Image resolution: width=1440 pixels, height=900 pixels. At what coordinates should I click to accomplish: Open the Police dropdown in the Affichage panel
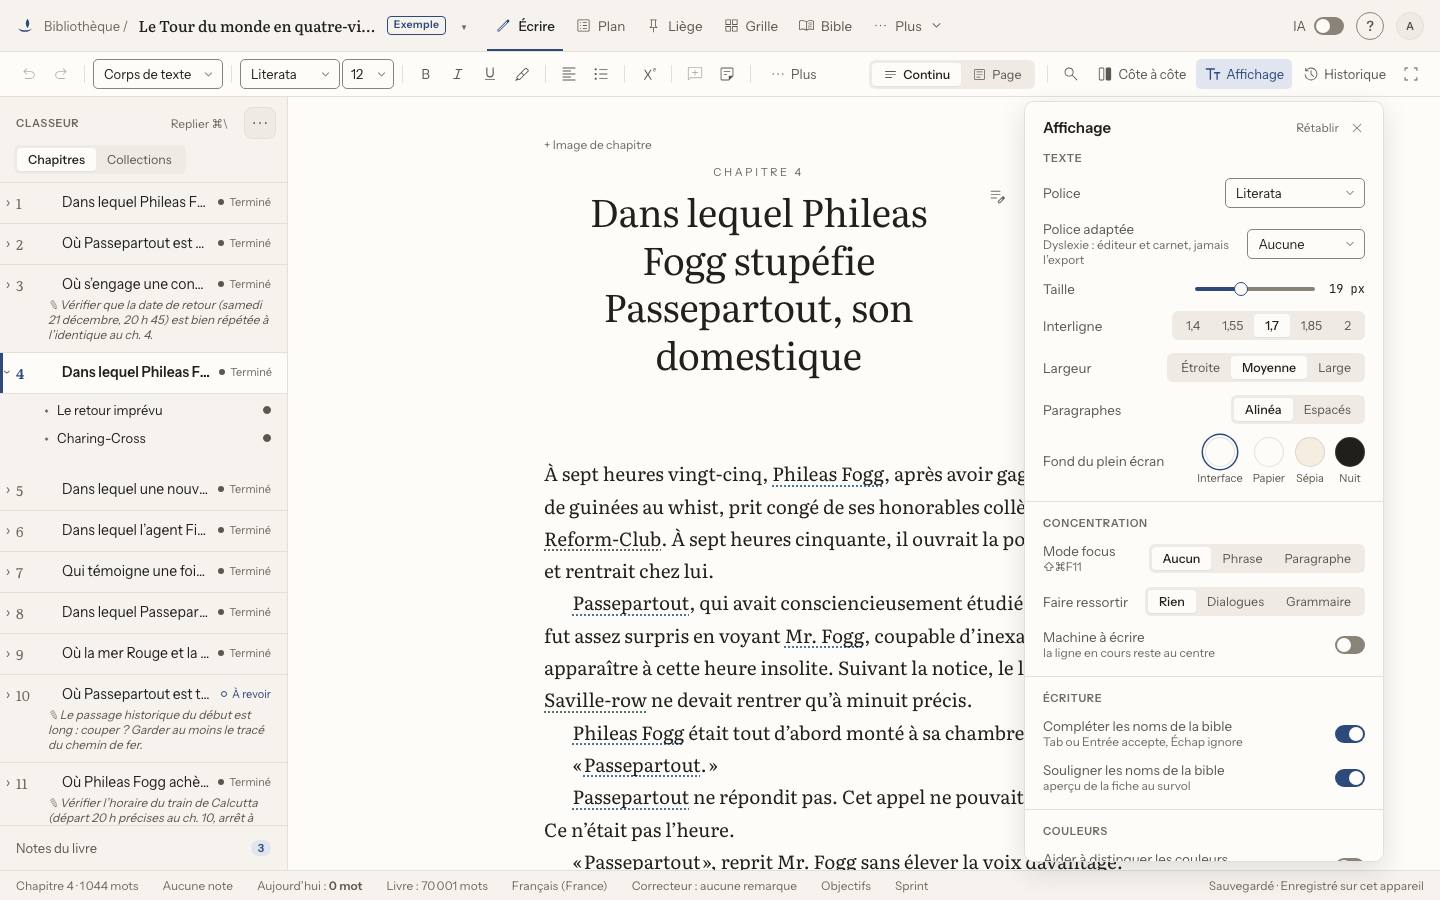1294,193
